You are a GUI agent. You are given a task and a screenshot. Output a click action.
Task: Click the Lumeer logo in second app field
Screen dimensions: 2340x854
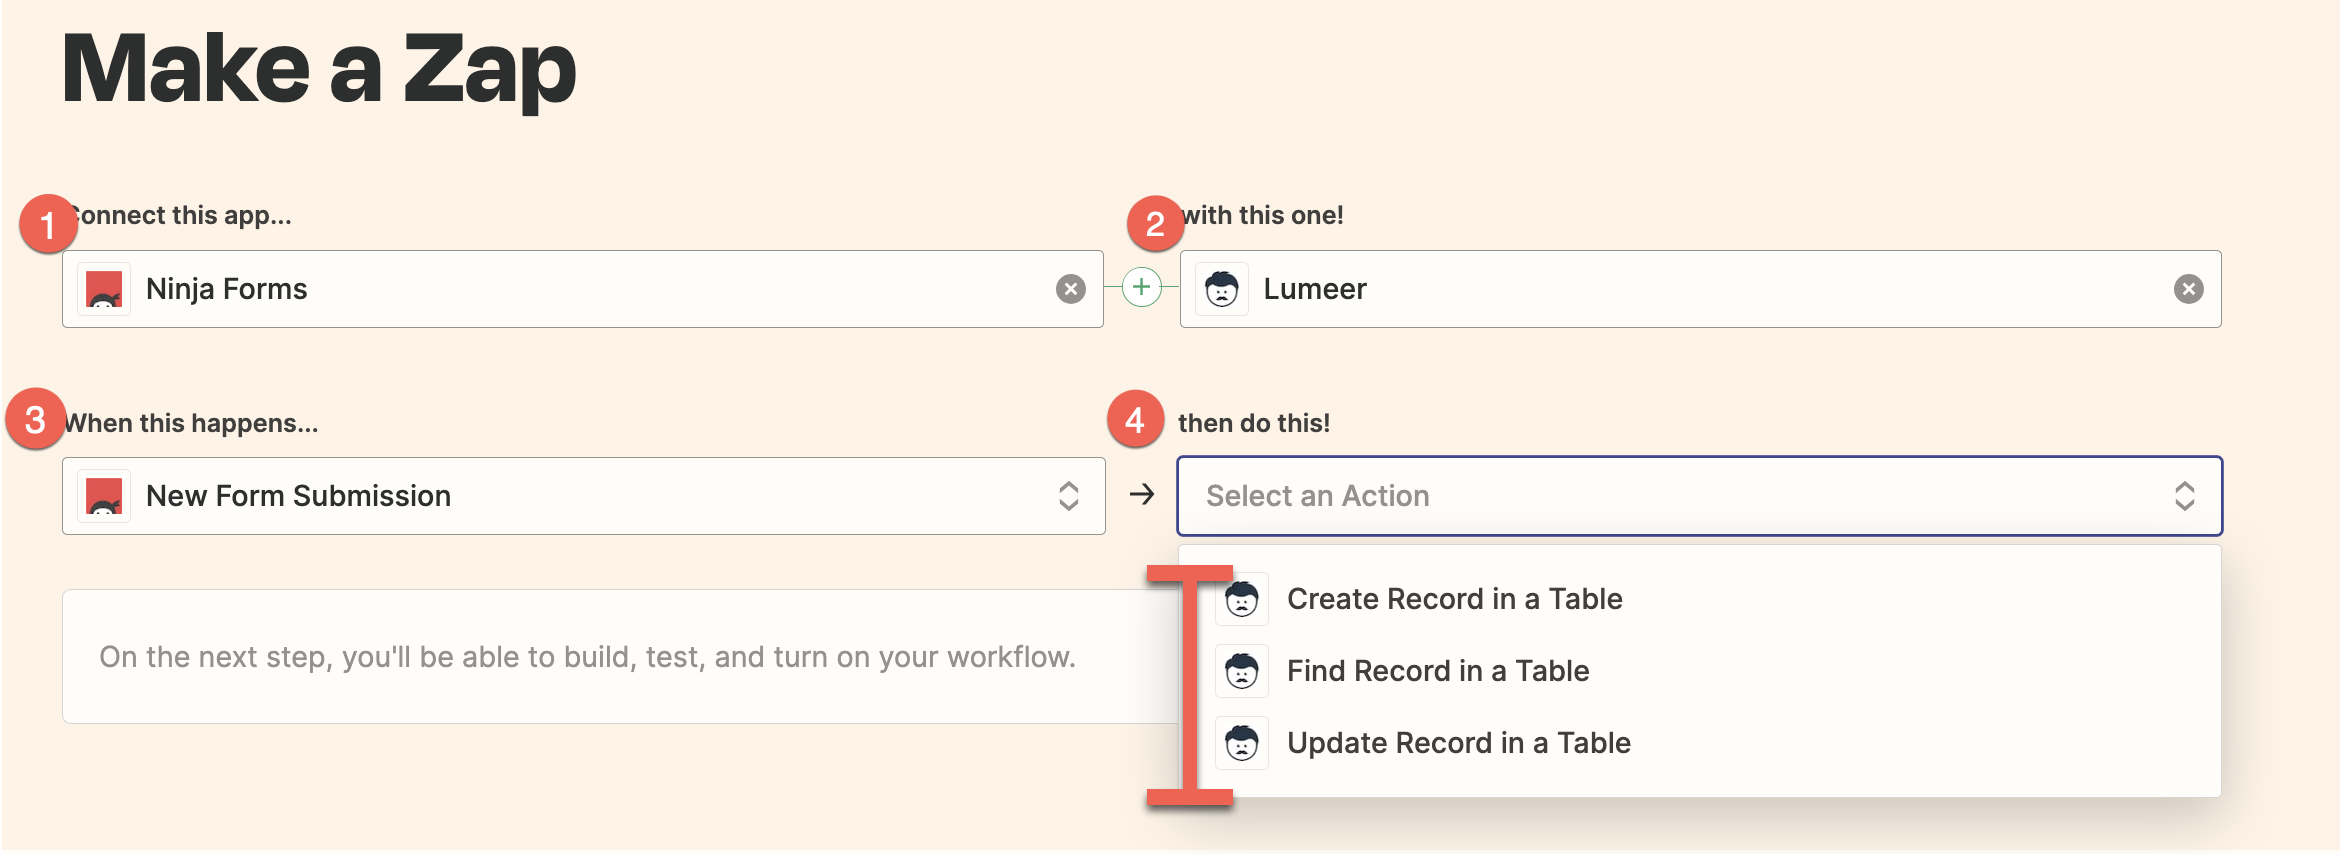click(x=1222, y=289)
